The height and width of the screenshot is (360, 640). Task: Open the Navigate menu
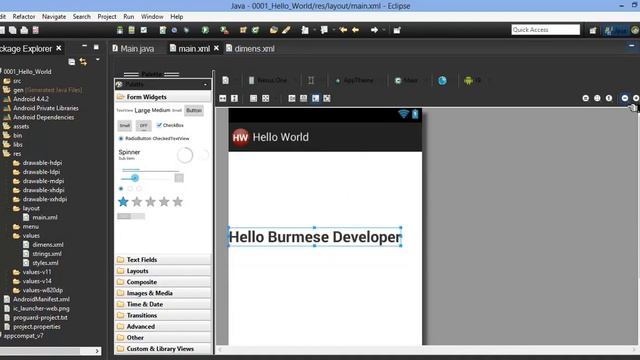pos(54,16)
